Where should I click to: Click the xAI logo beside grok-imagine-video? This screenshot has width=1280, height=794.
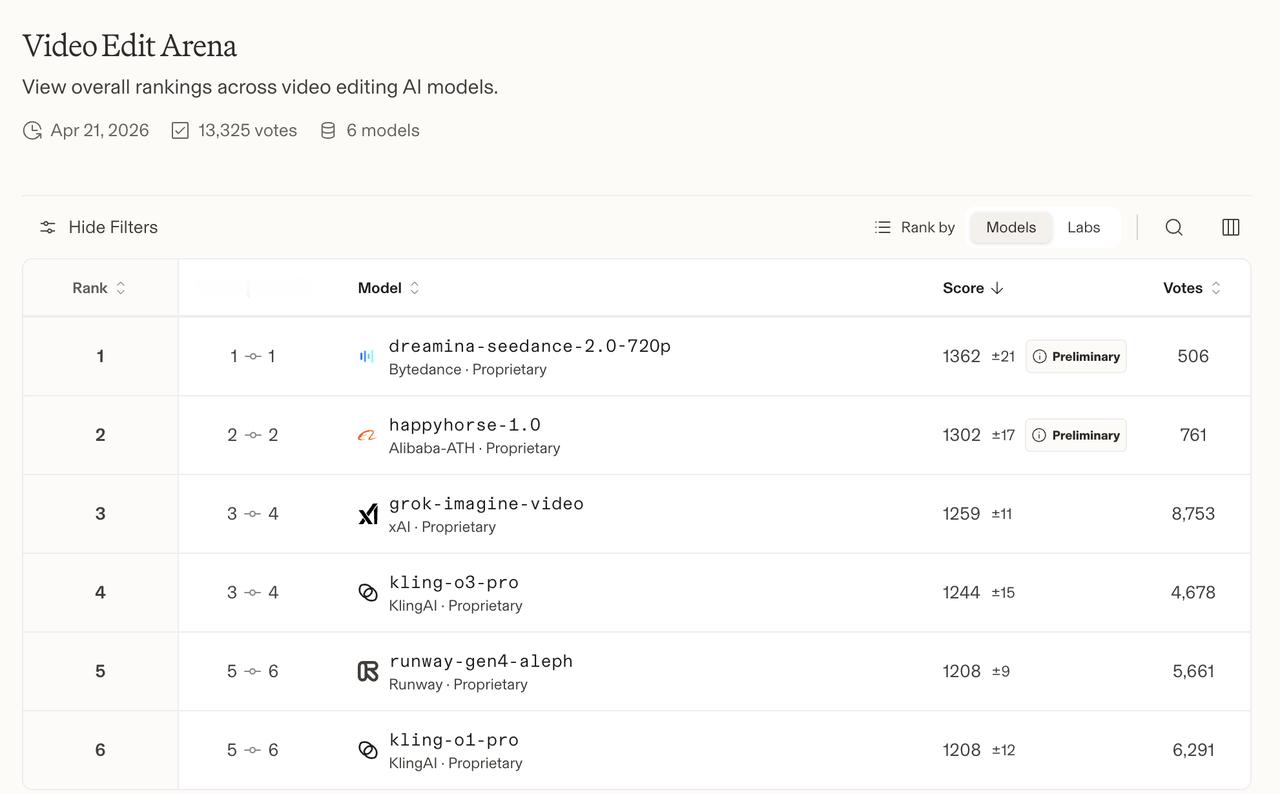368,514
